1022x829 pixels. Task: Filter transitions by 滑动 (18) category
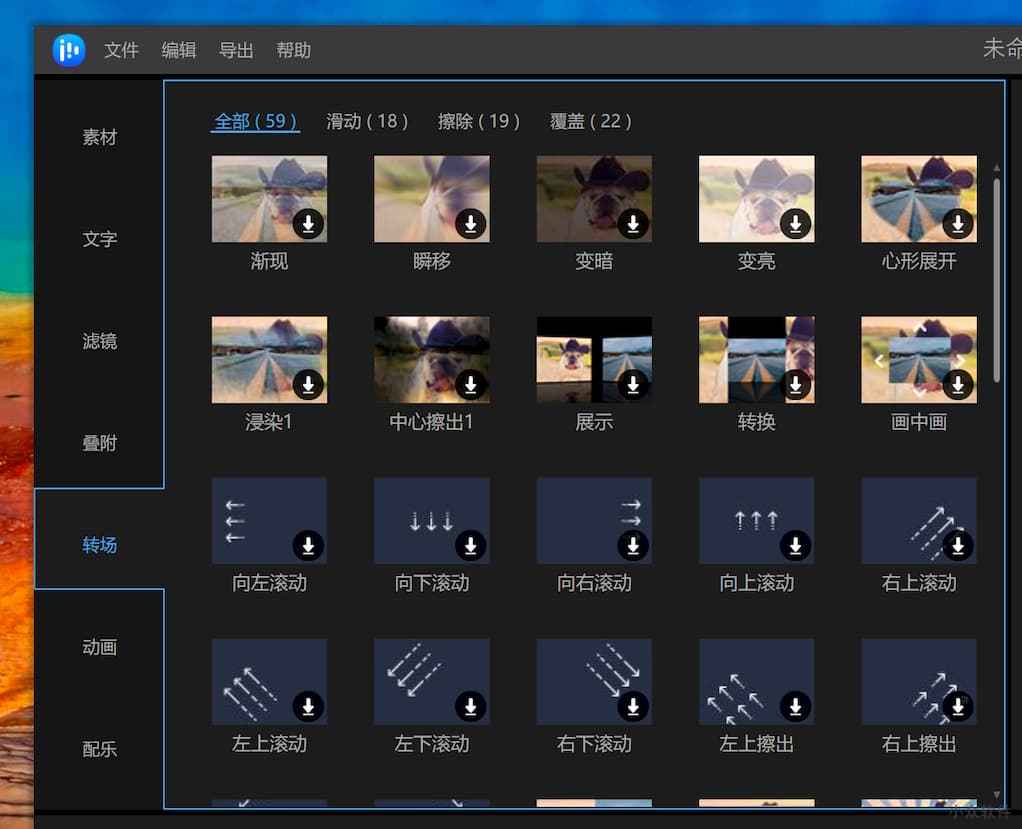[367, 121]
